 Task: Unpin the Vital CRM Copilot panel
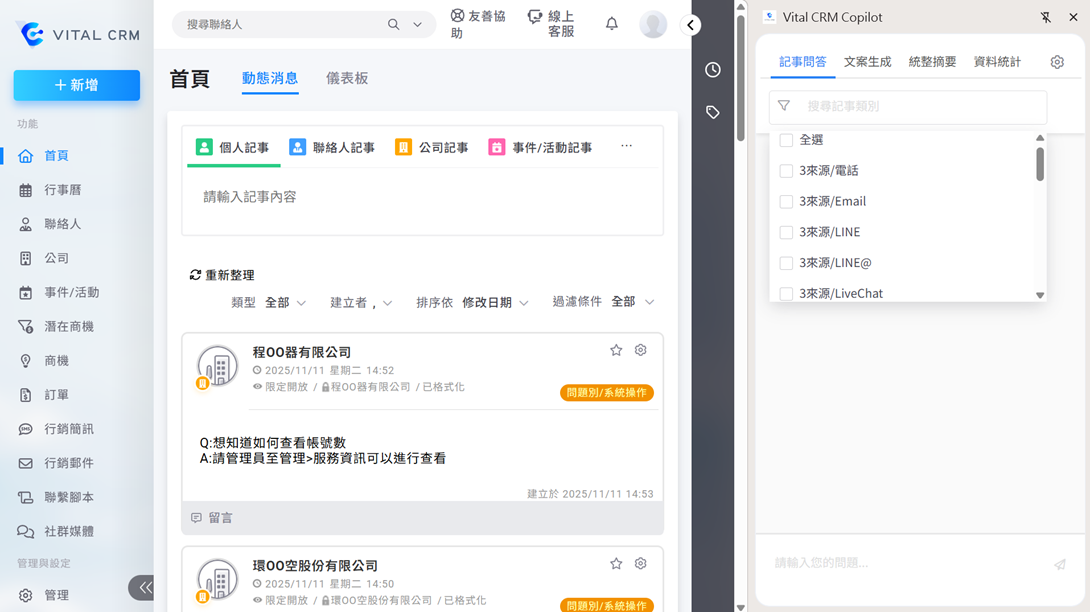(1046, 17)
